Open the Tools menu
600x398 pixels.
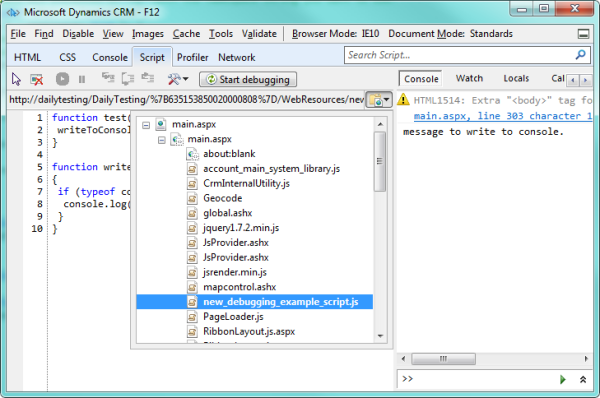tap(221, 34)
